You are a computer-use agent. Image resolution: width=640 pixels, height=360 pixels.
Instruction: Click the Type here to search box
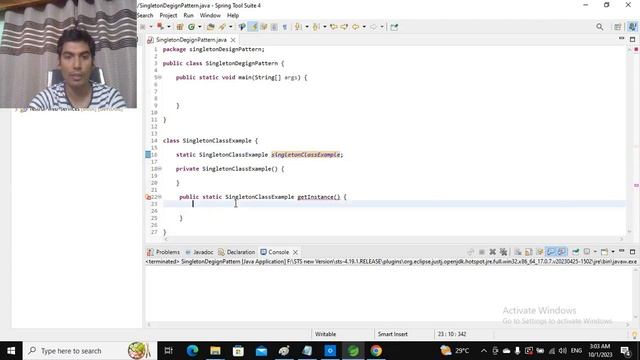(x=90, y=351)
